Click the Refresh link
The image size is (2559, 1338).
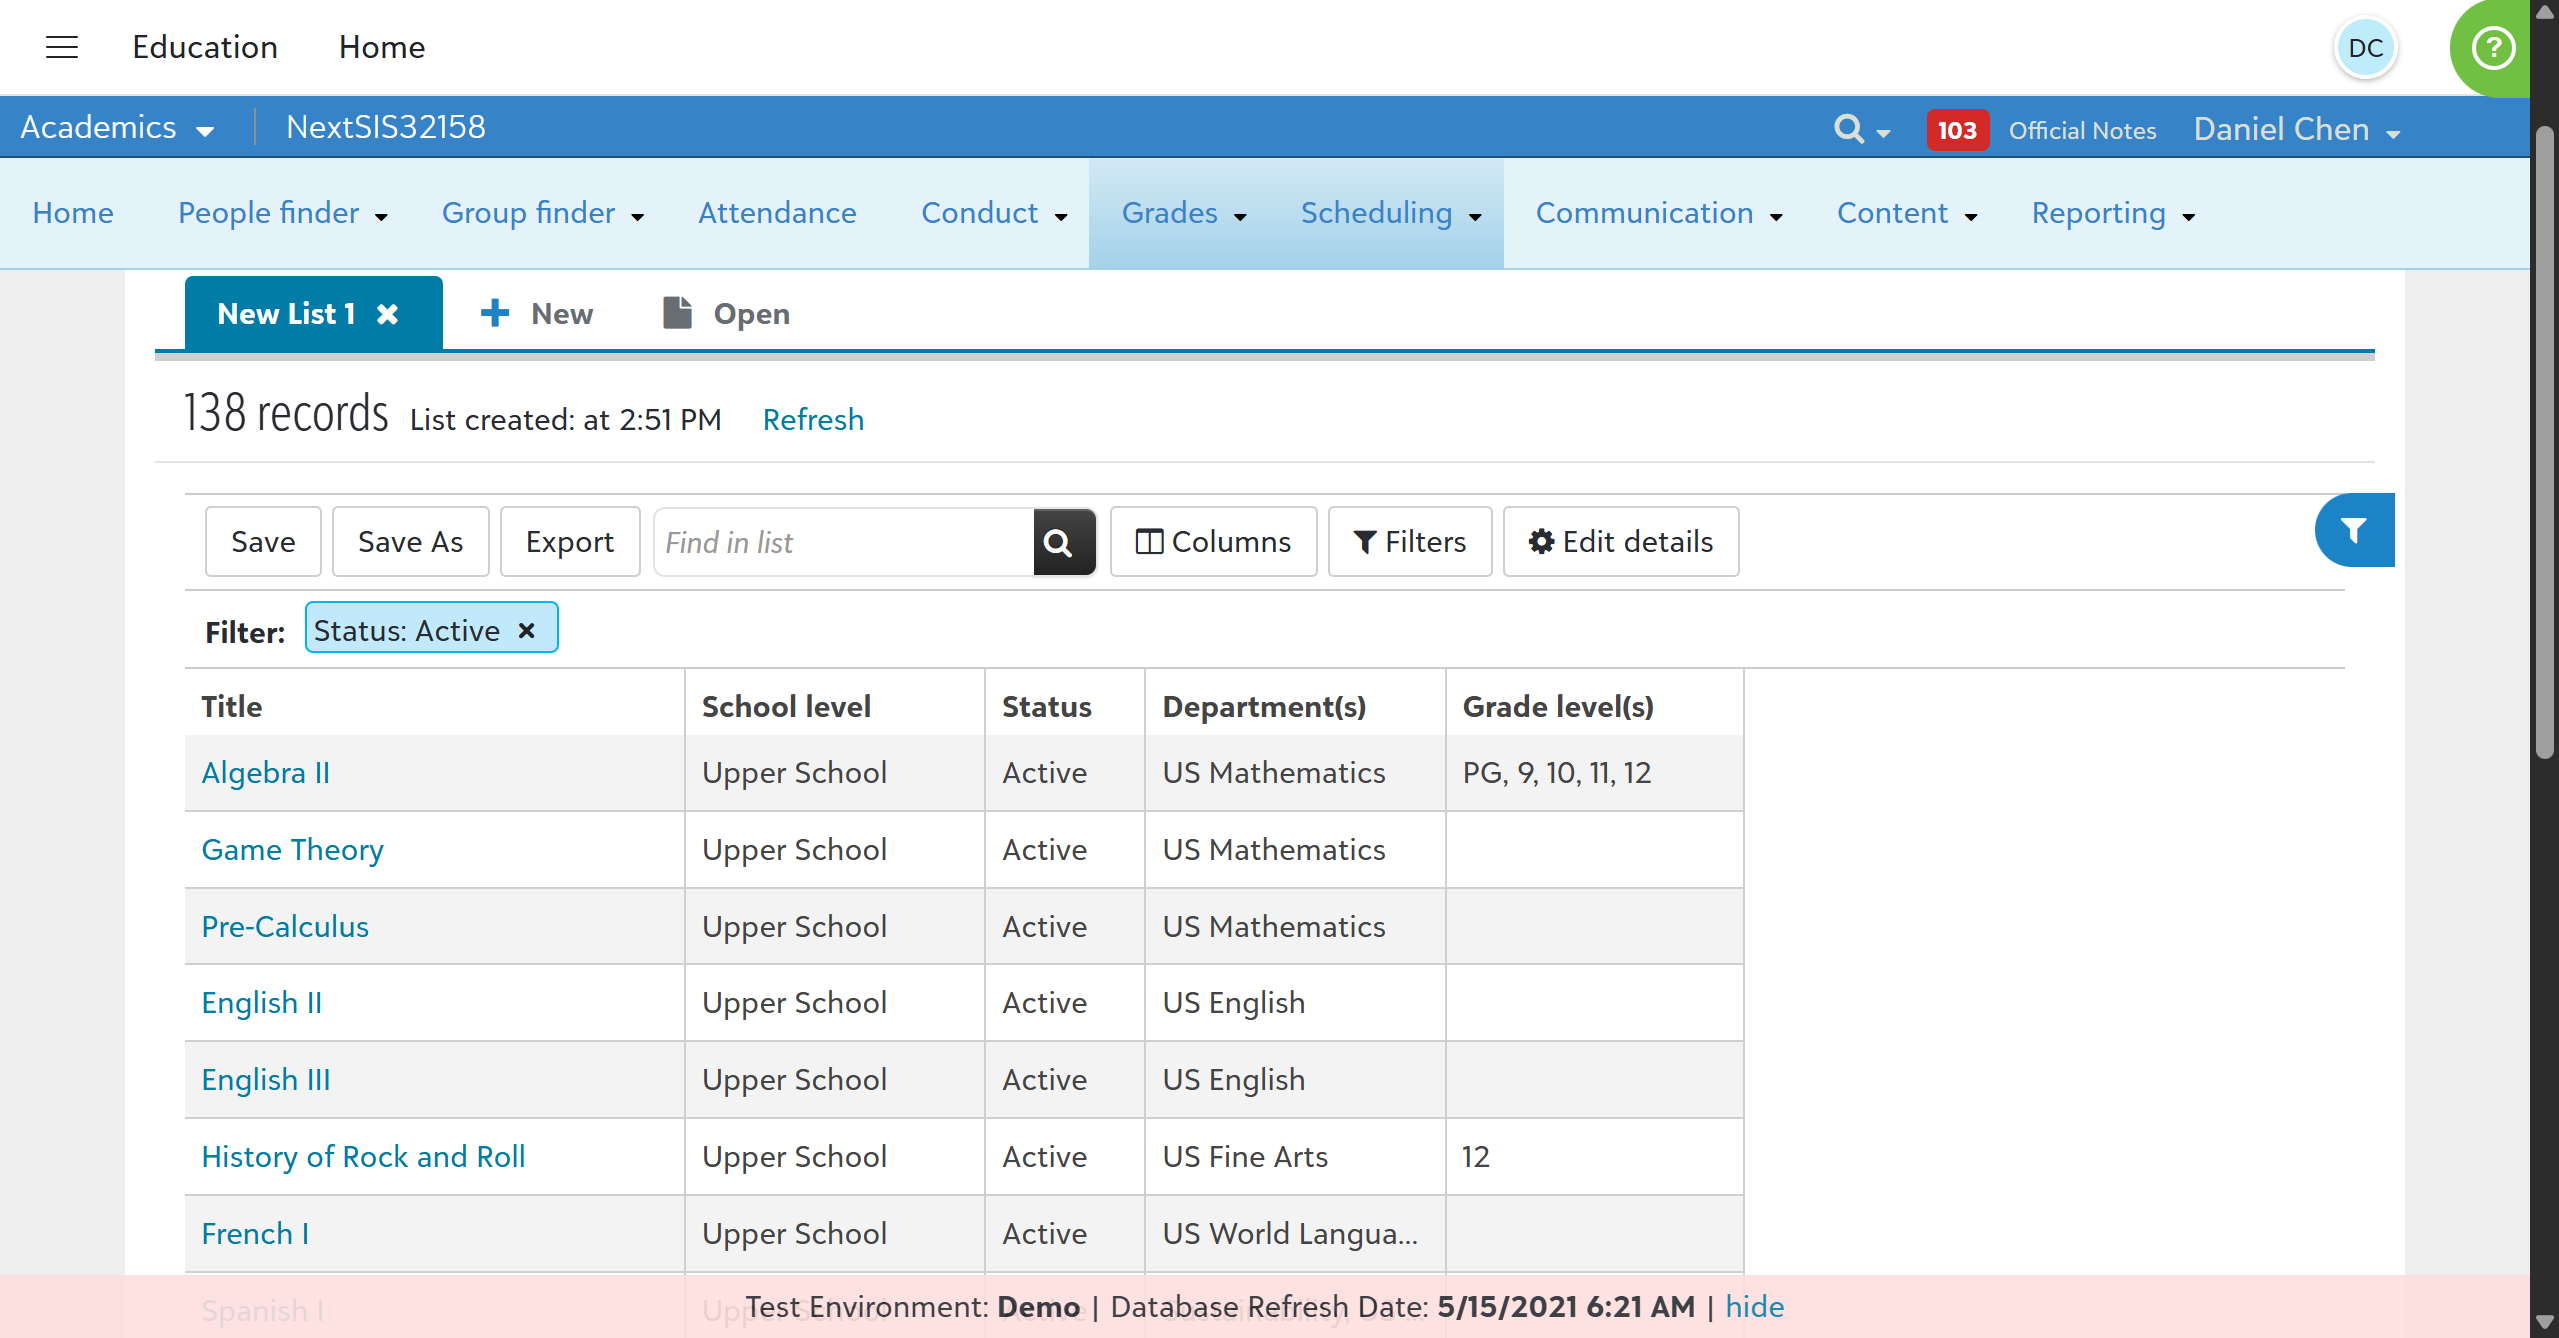(813, 419)
